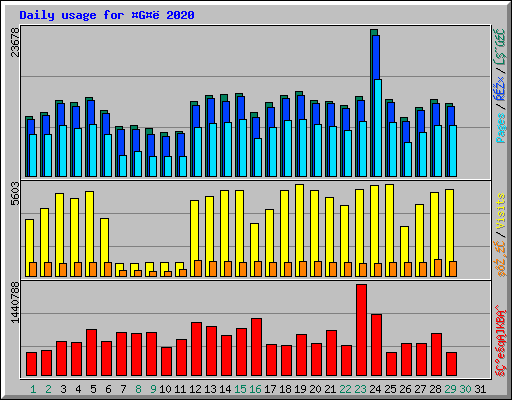Select day label 23 on the axis
Screen dimensions: 512x400
click(360, 389)
